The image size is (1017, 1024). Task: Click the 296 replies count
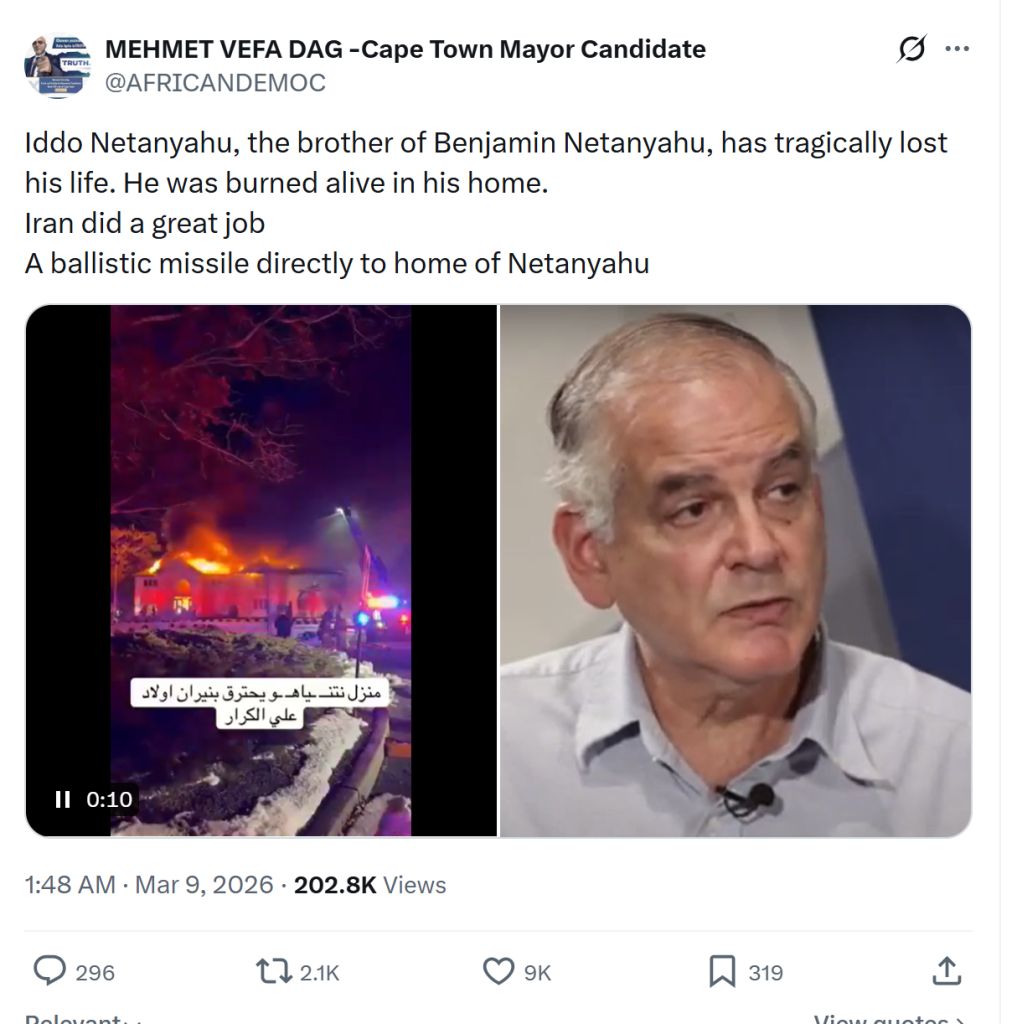coord(95,973)
